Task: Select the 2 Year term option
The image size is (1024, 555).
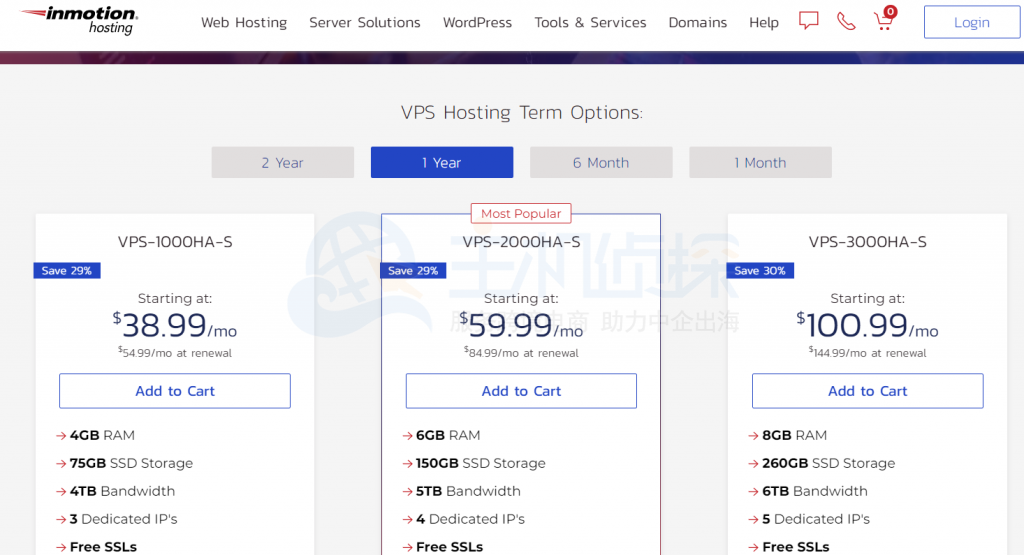Action: (282, 162)
